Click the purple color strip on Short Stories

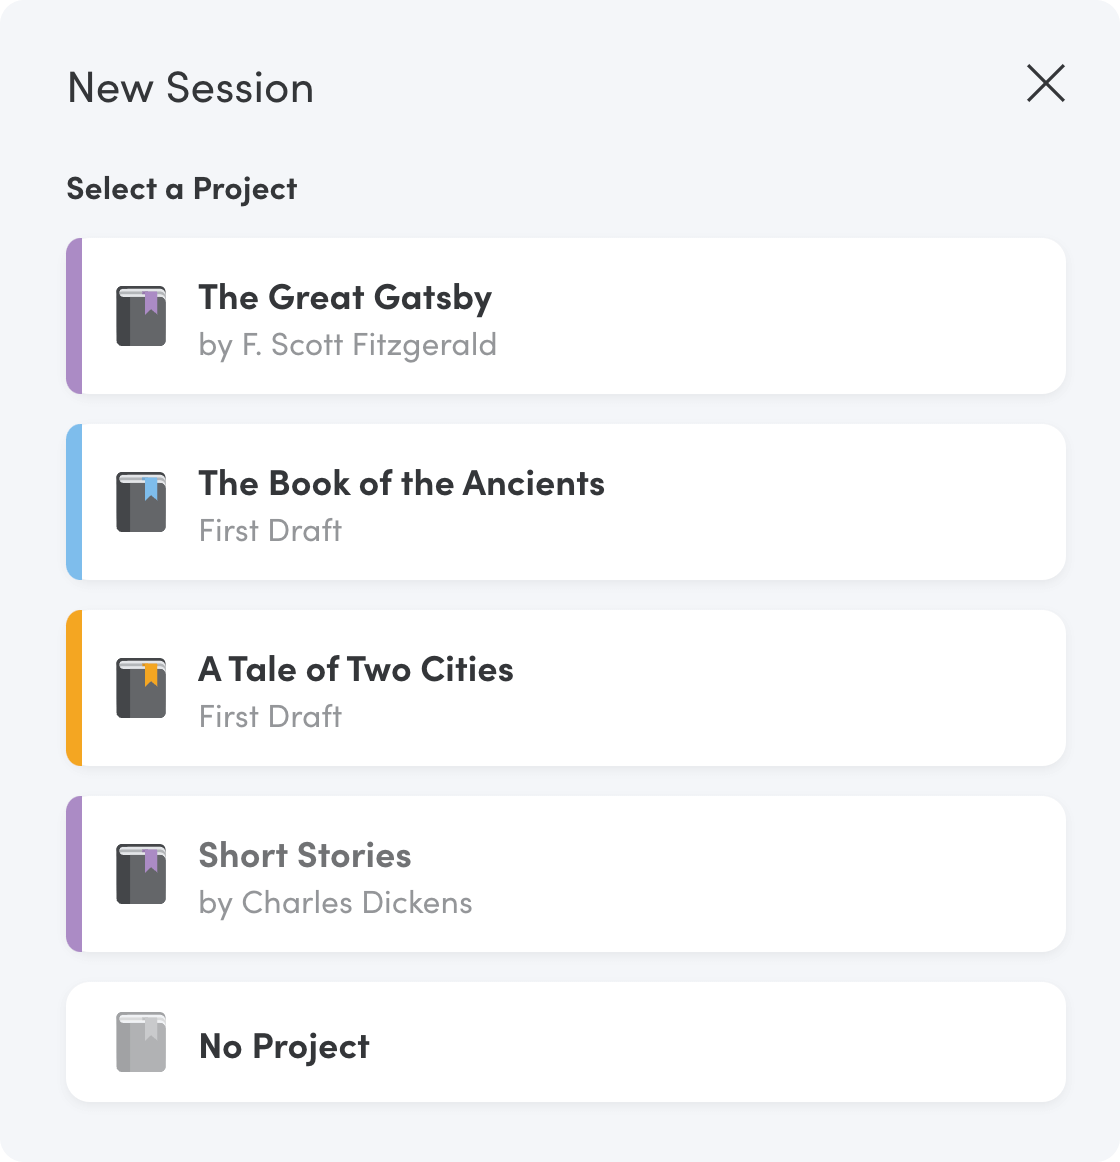tap(74, 874)
